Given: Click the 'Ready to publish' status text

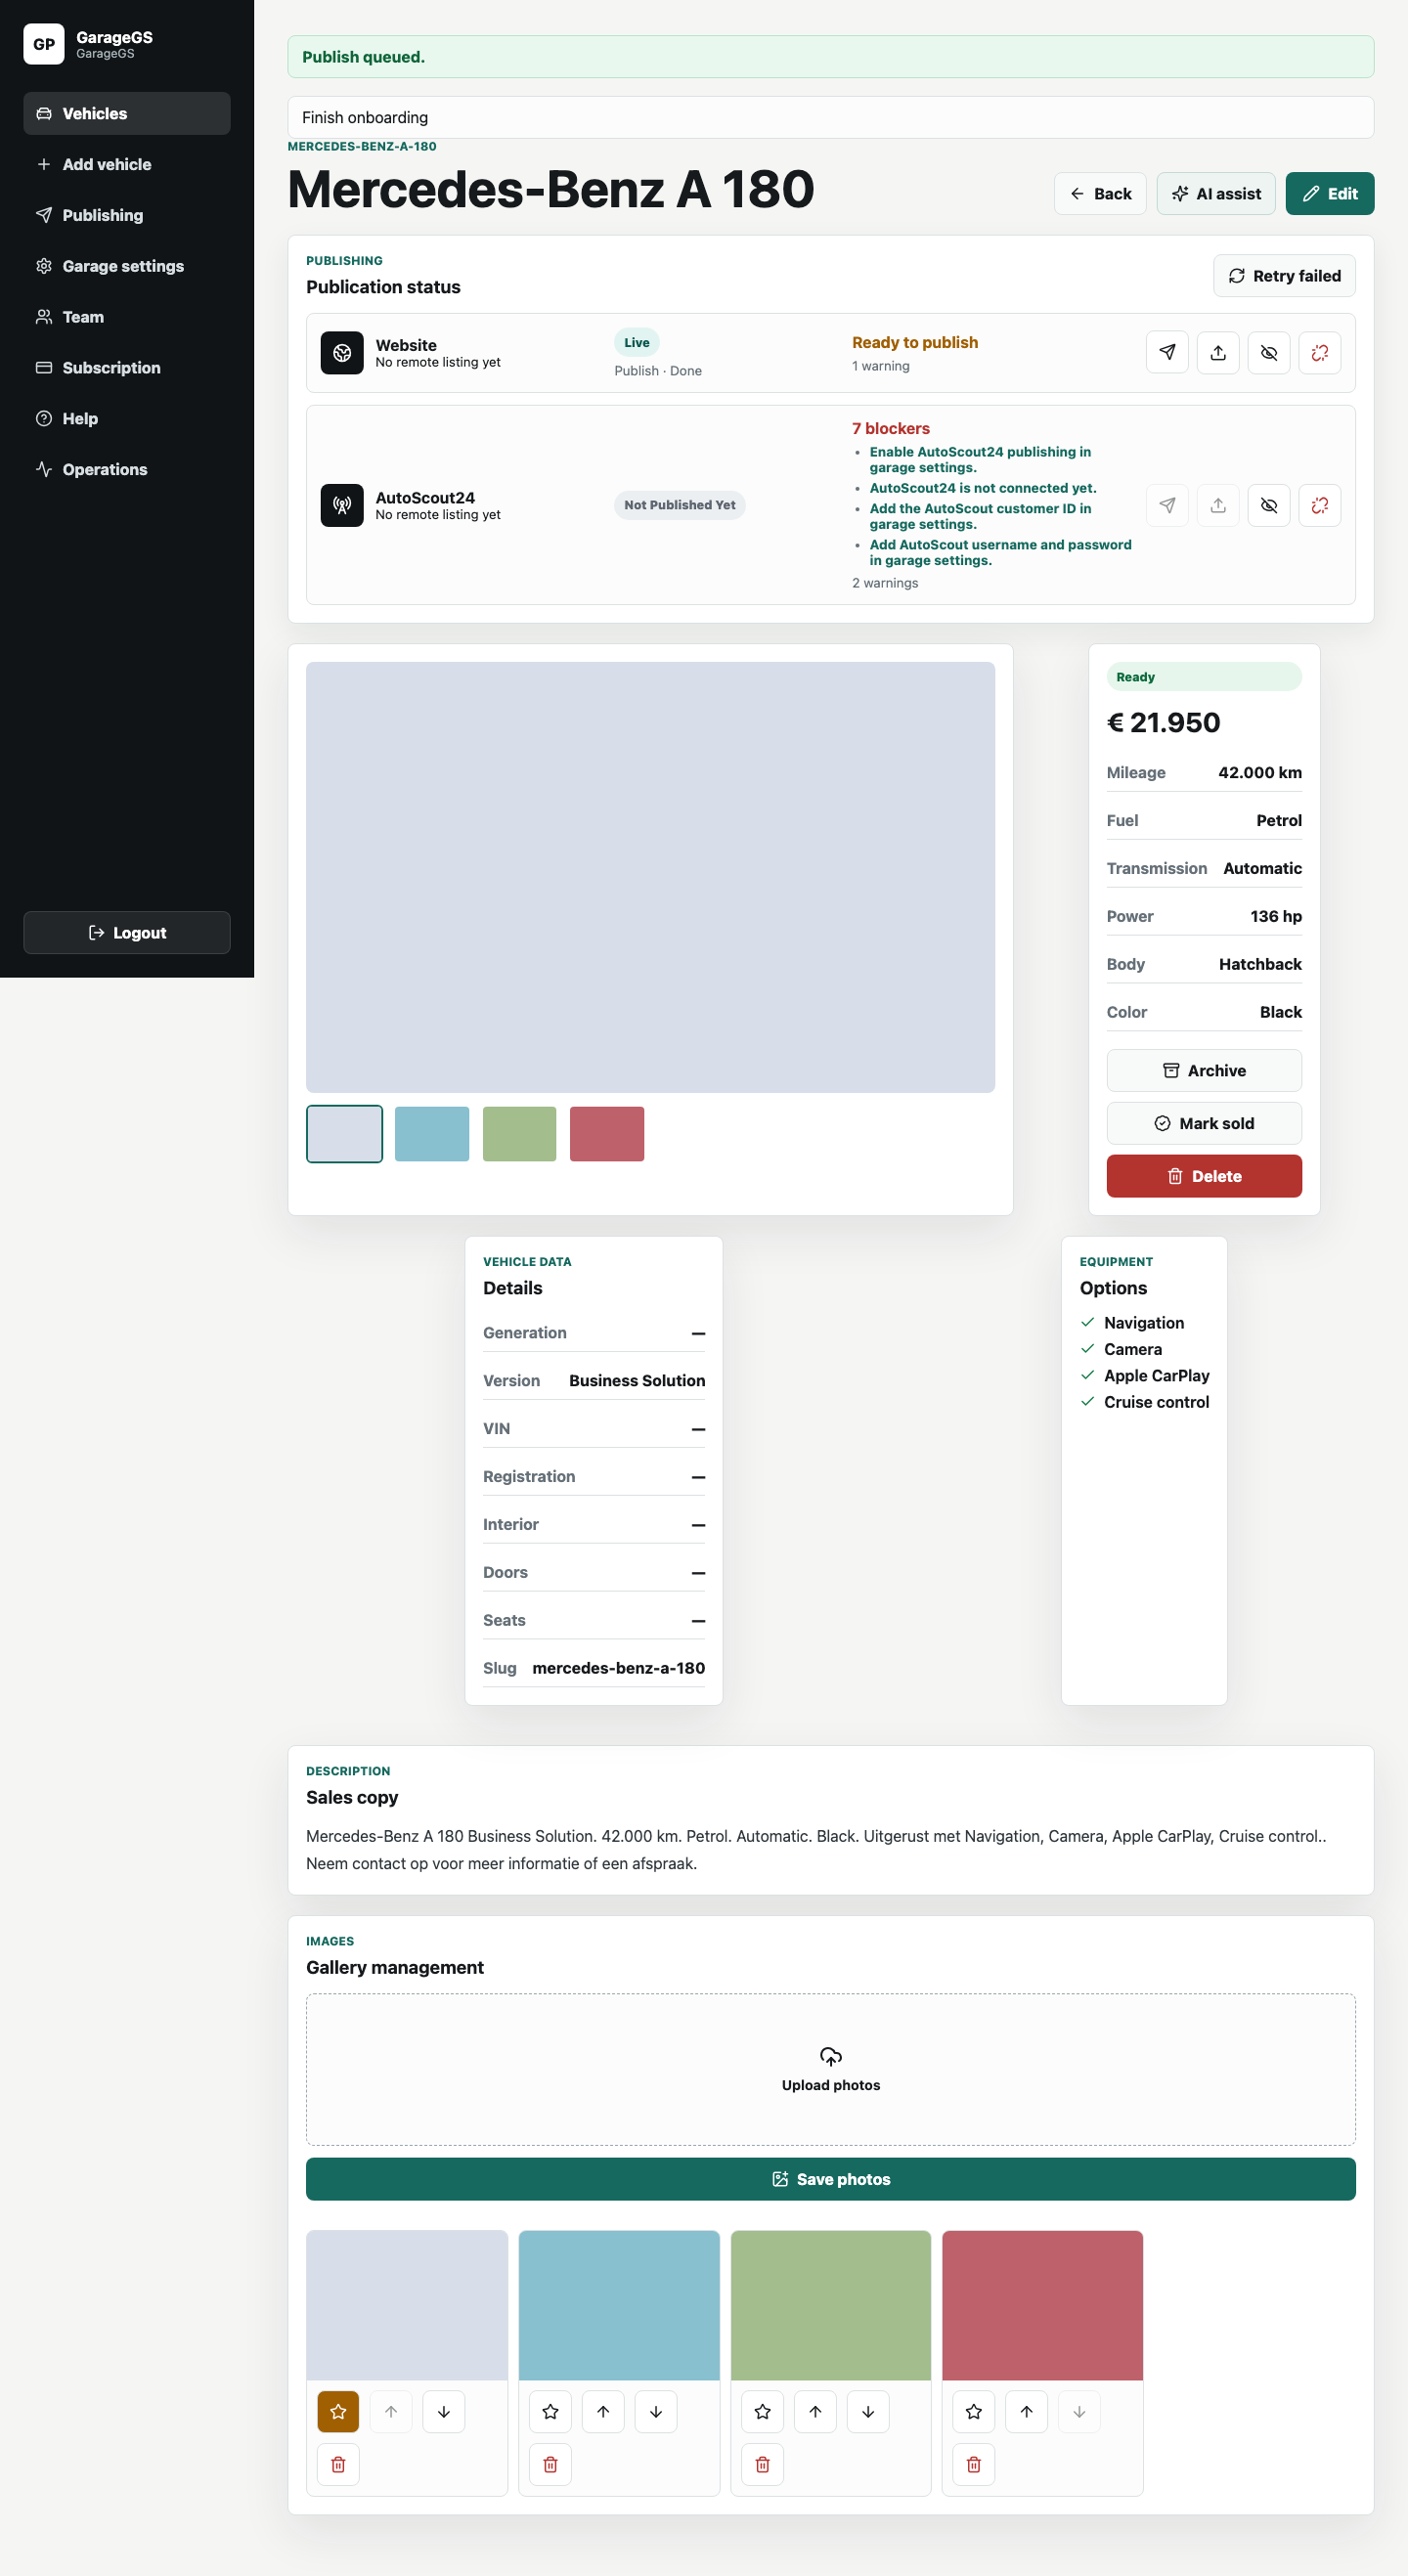Looking at the screenshot, I should (x=915, y=342).
